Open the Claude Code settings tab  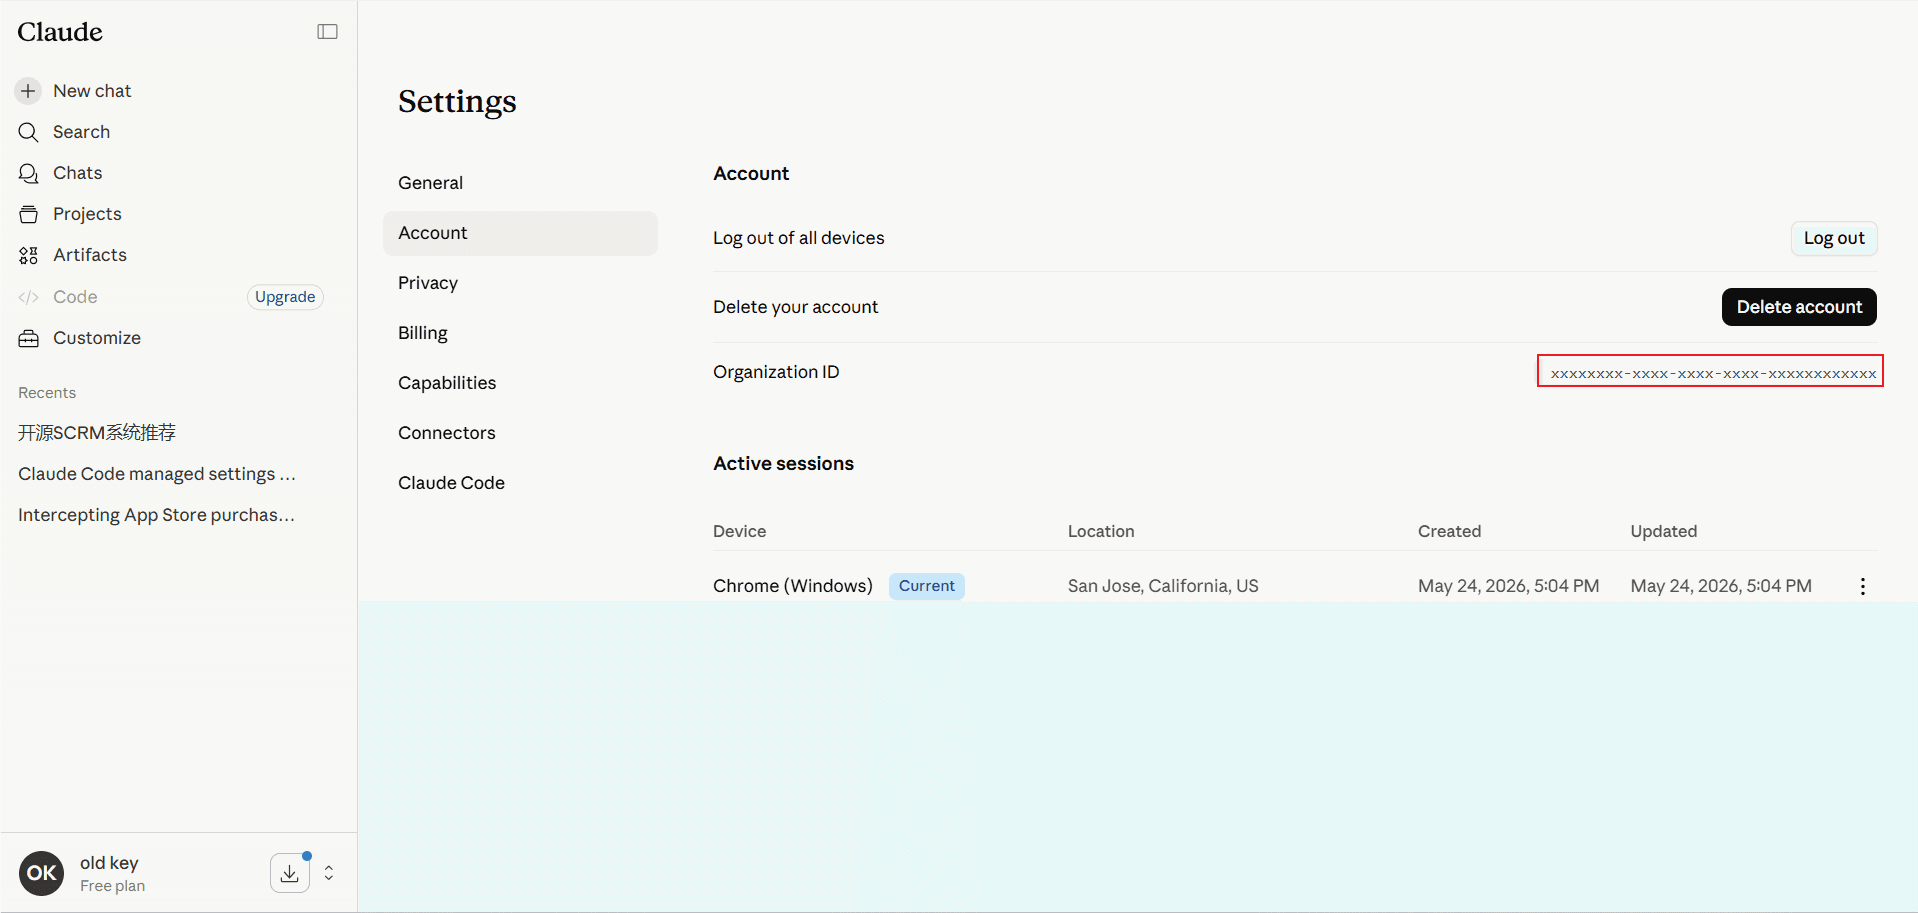tap(520, 483)
